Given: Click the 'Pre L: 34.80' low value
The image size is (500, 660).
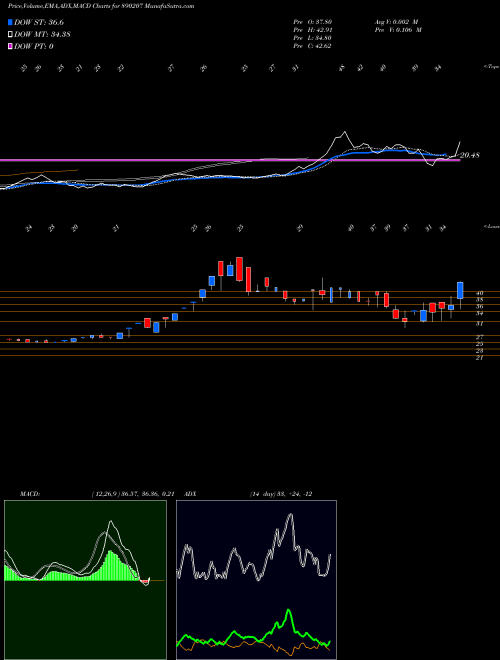Looking at the screenshot, I should click(x=312, y=38).
